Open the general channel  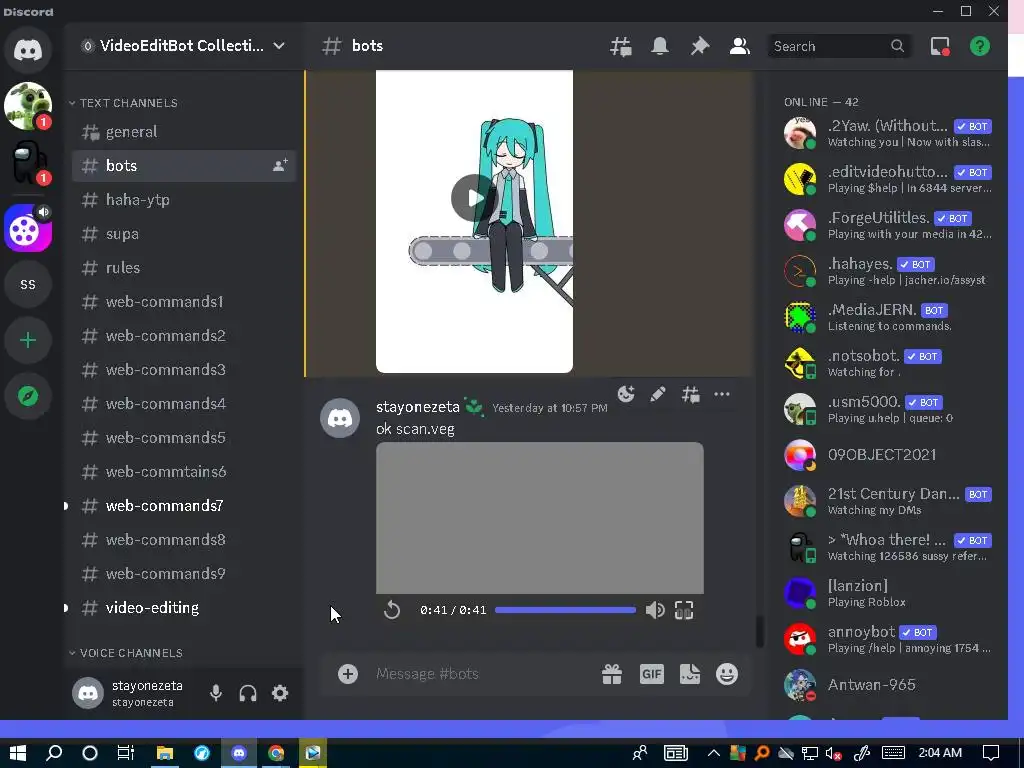click(x=184, y=132)
